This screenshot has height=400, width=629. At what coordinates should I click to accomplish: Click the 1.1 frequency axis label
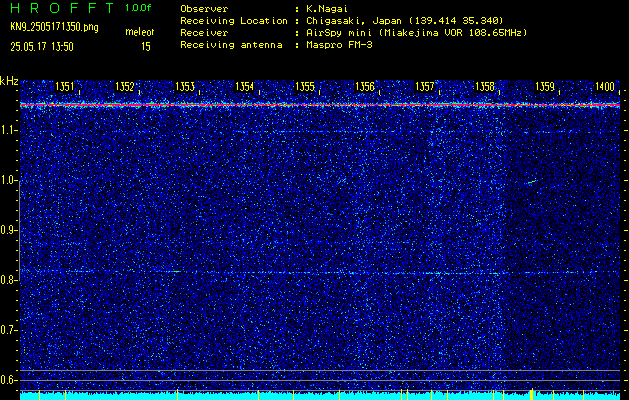pos(8,130)
